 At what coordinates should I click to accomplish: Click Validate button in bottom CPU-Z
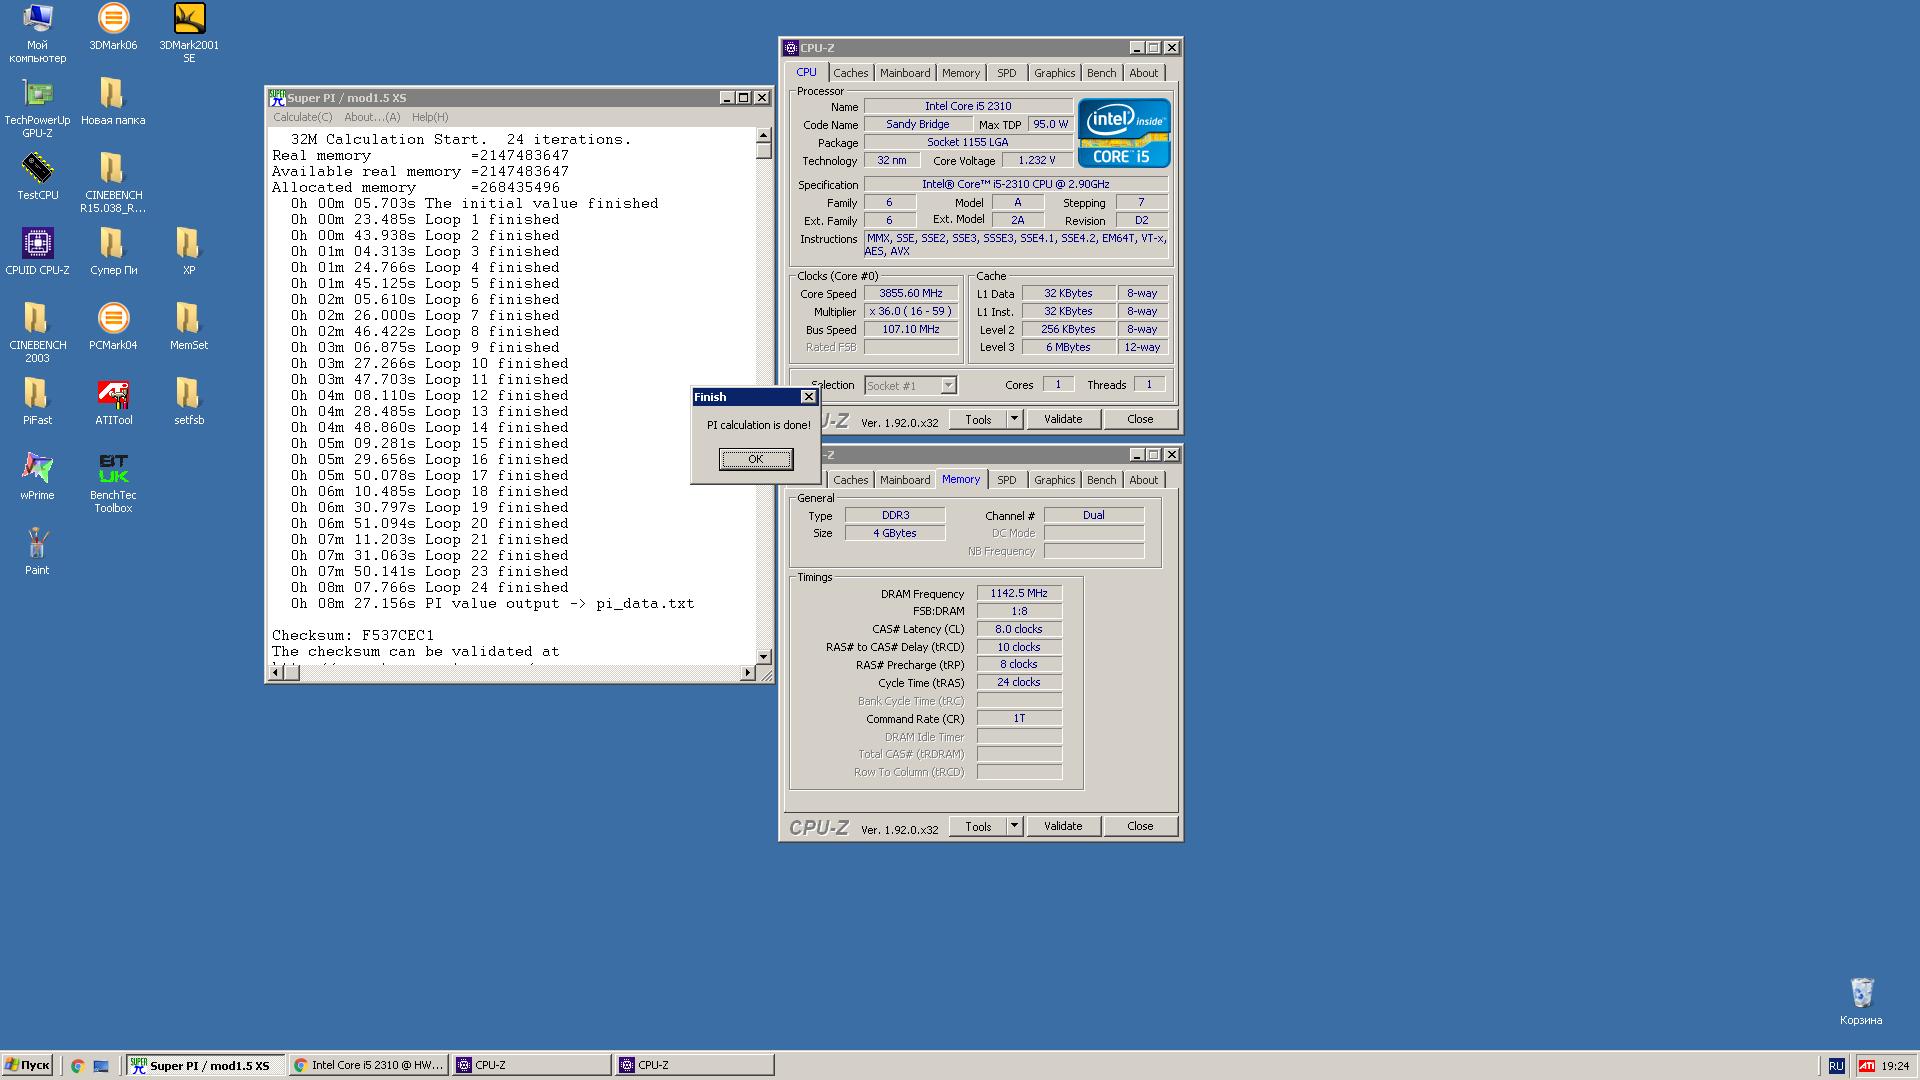coord(1063,826)
